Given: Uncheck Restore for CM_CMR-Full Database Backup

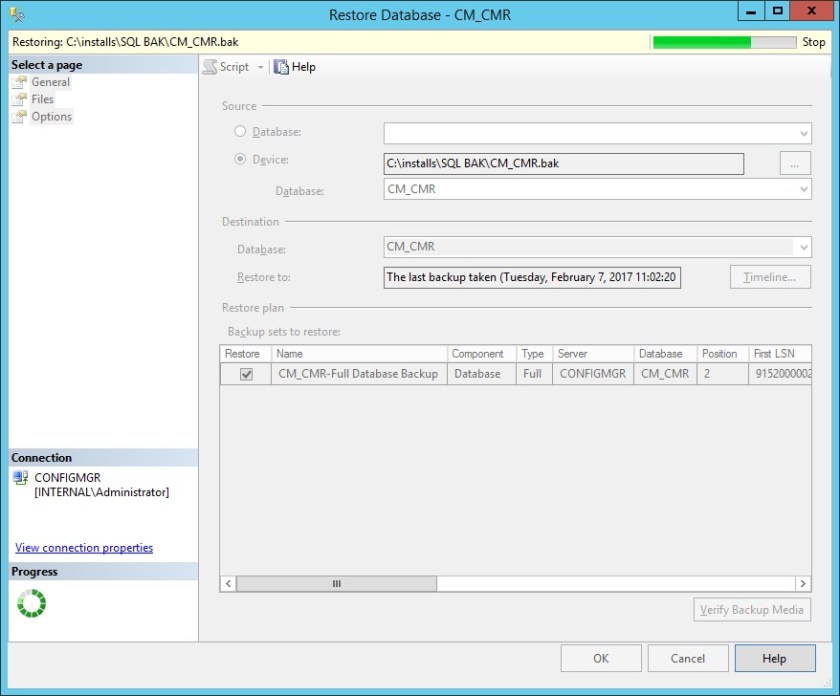Looking at the screenshot, I should [246, 374].
